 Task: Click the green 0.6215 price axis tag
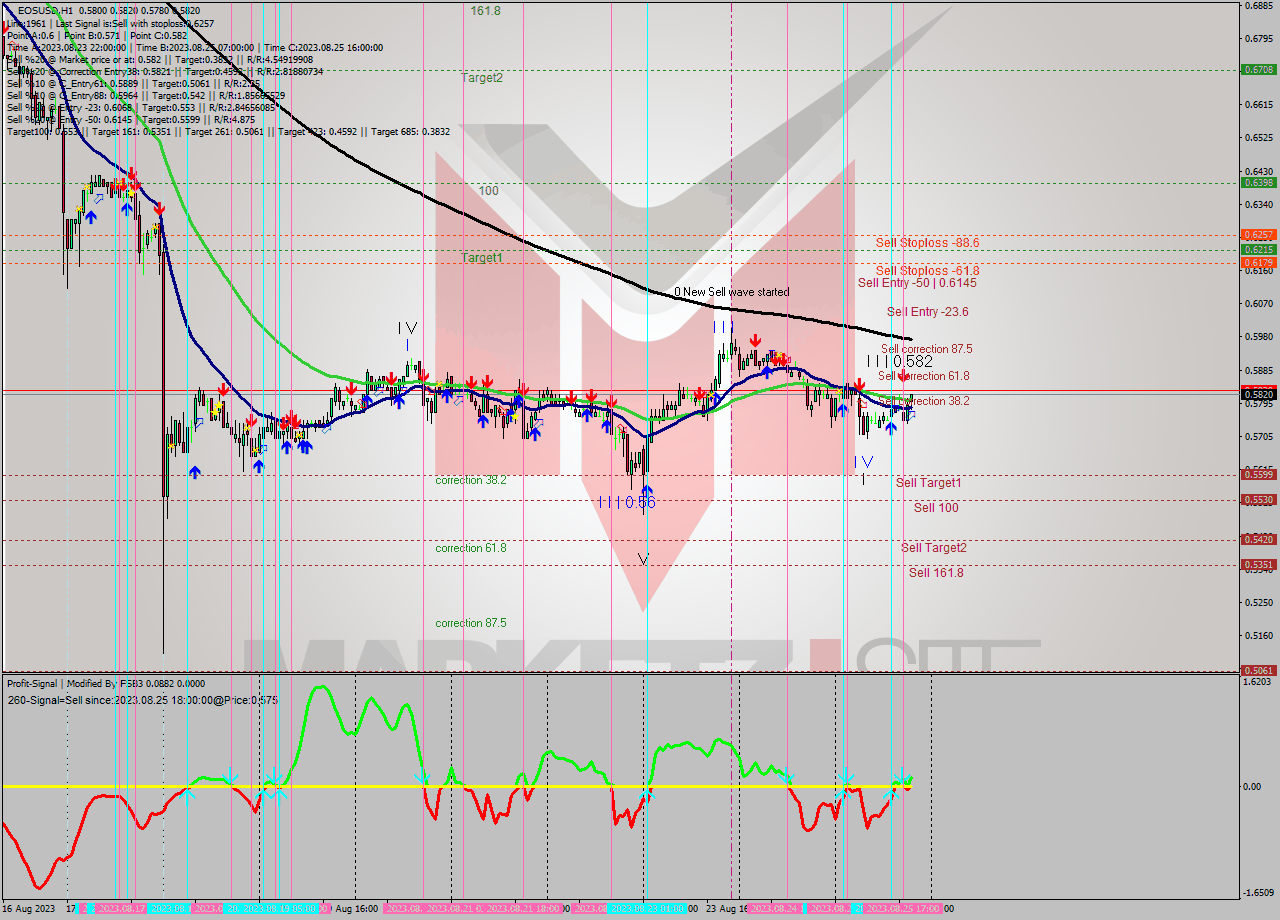tap(1258, 249)
